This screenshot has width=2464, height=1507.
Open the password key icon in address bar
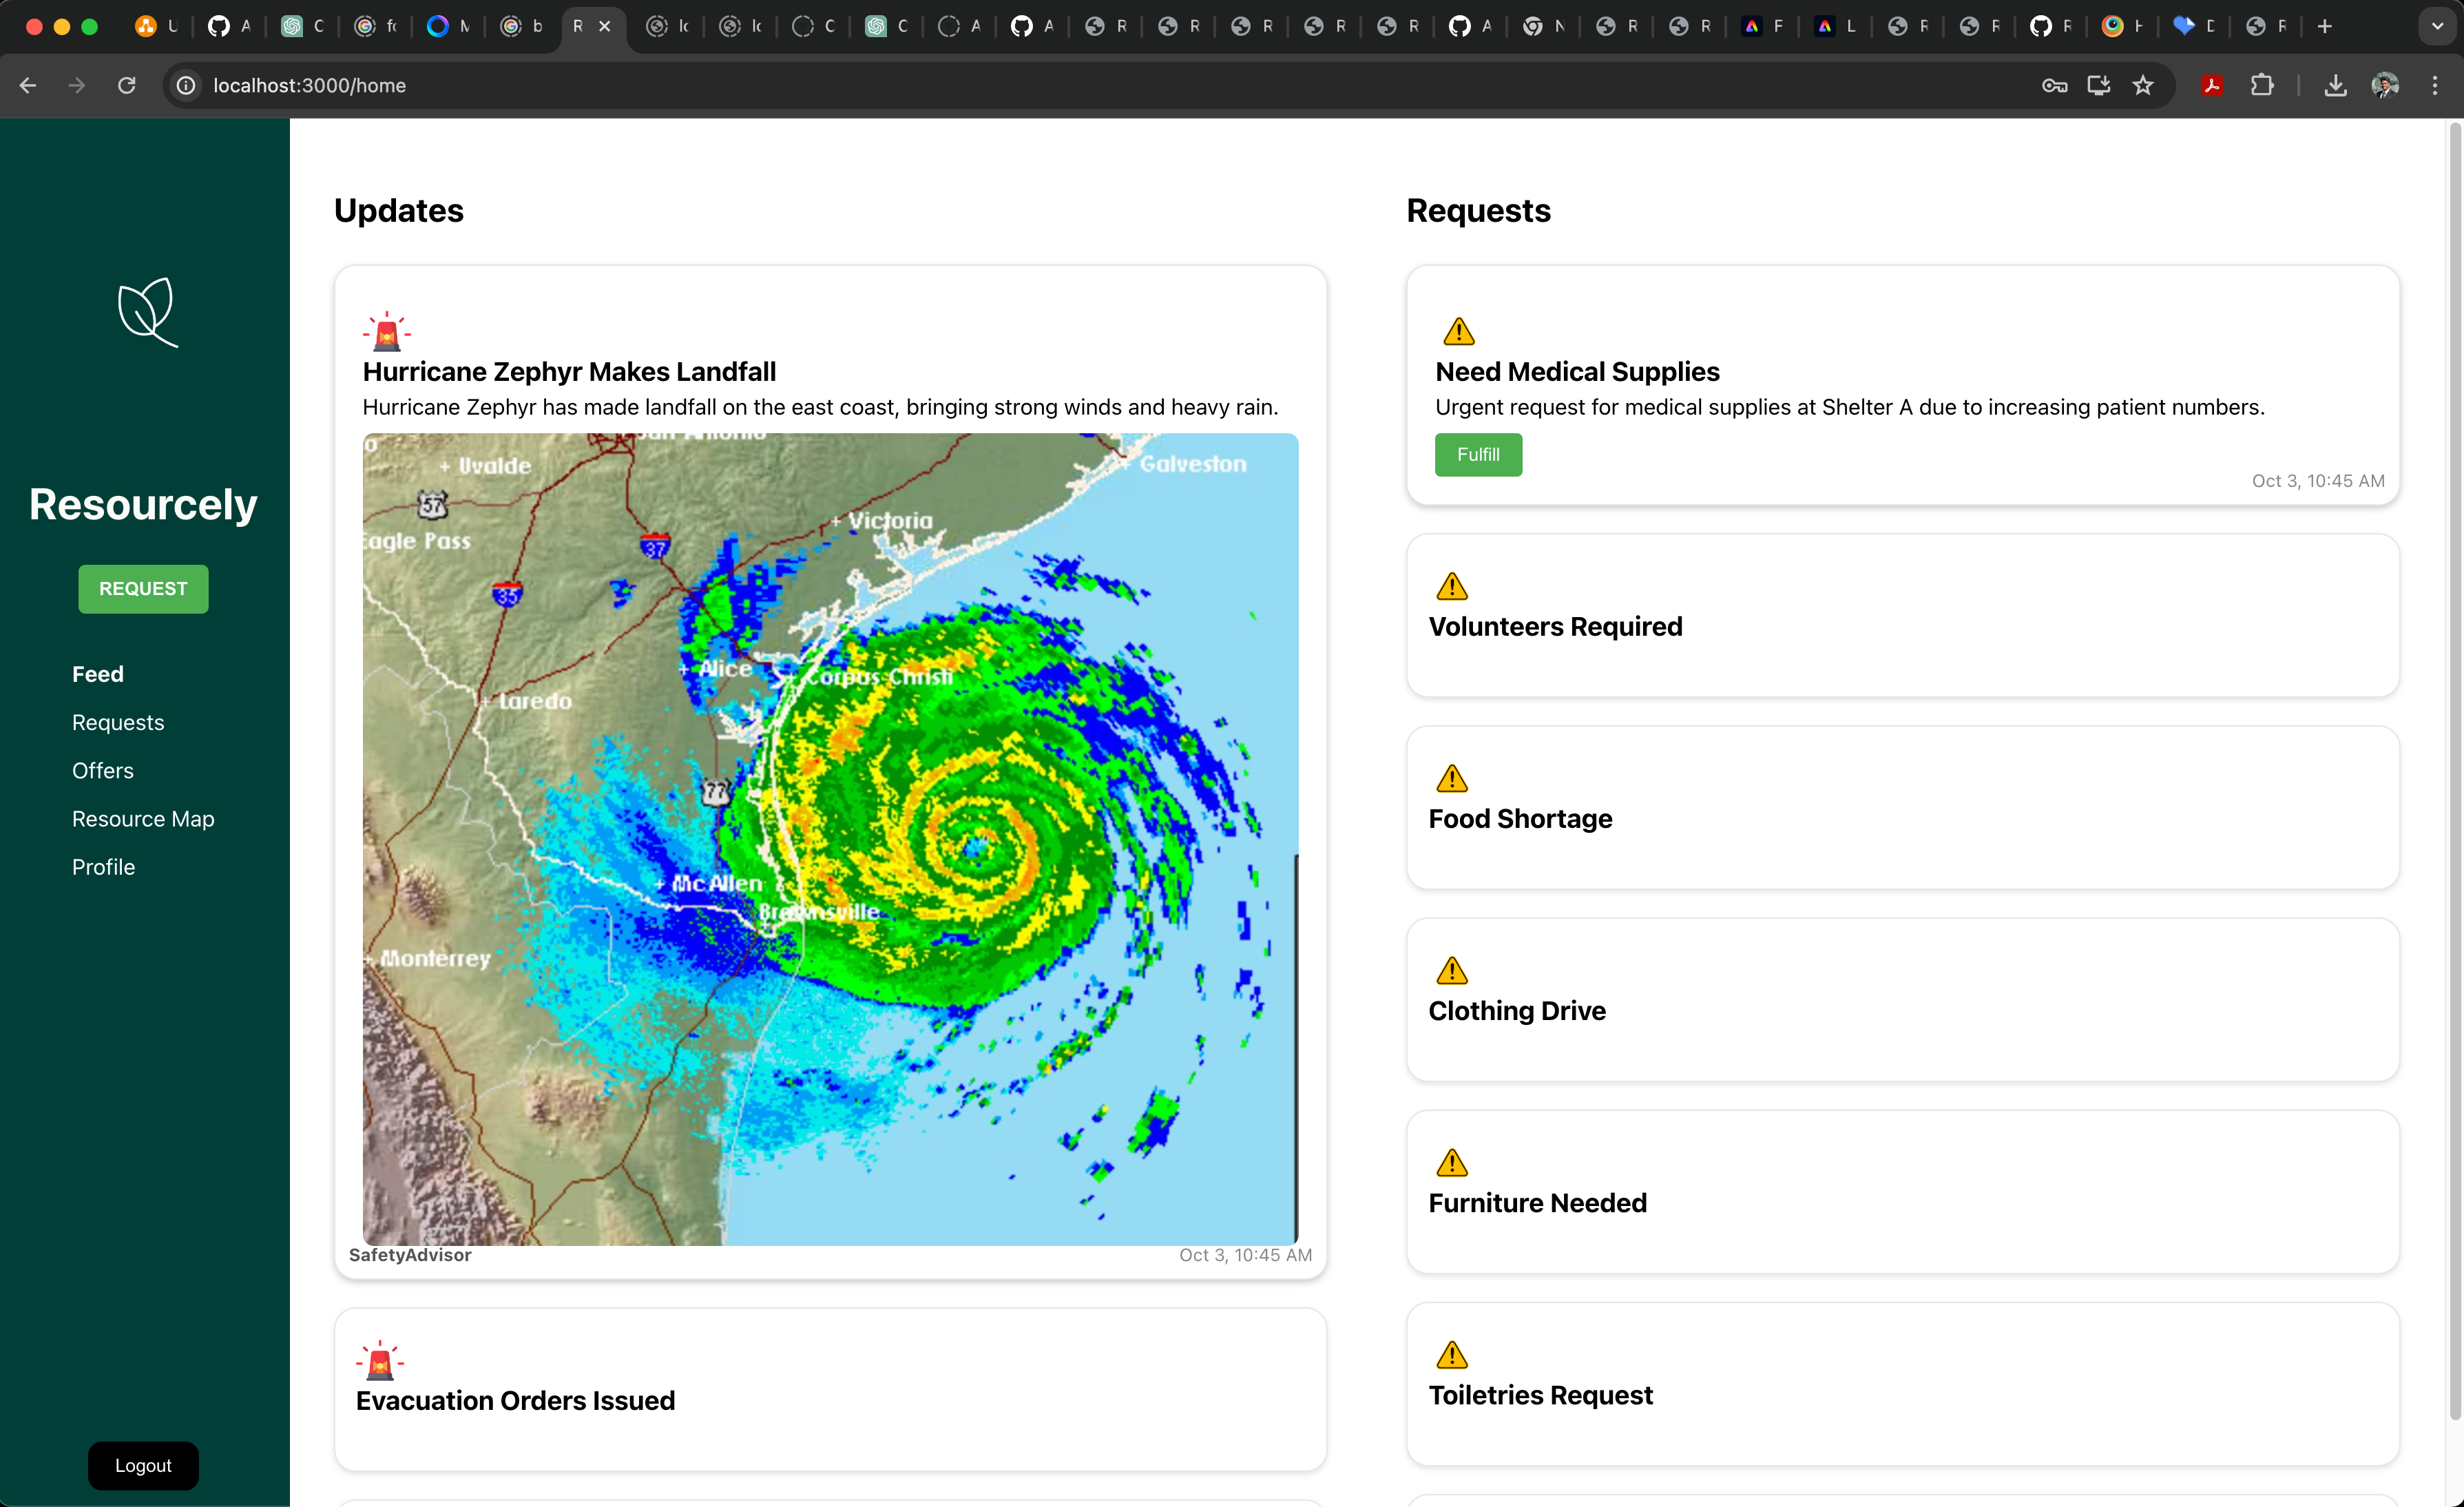click(x=2054, y=86)
